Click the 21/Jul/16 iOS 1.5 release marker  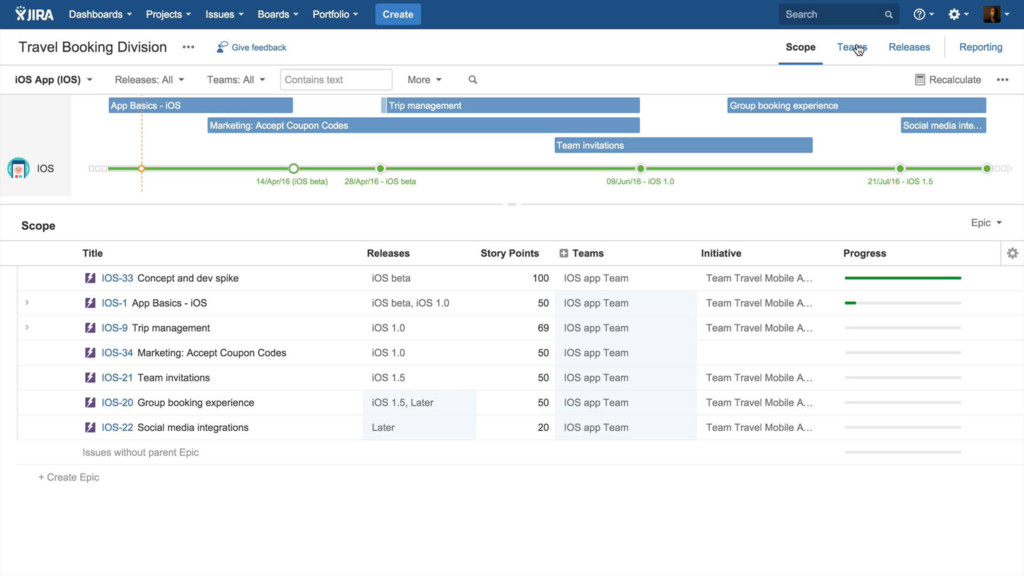tap(900, 168)
